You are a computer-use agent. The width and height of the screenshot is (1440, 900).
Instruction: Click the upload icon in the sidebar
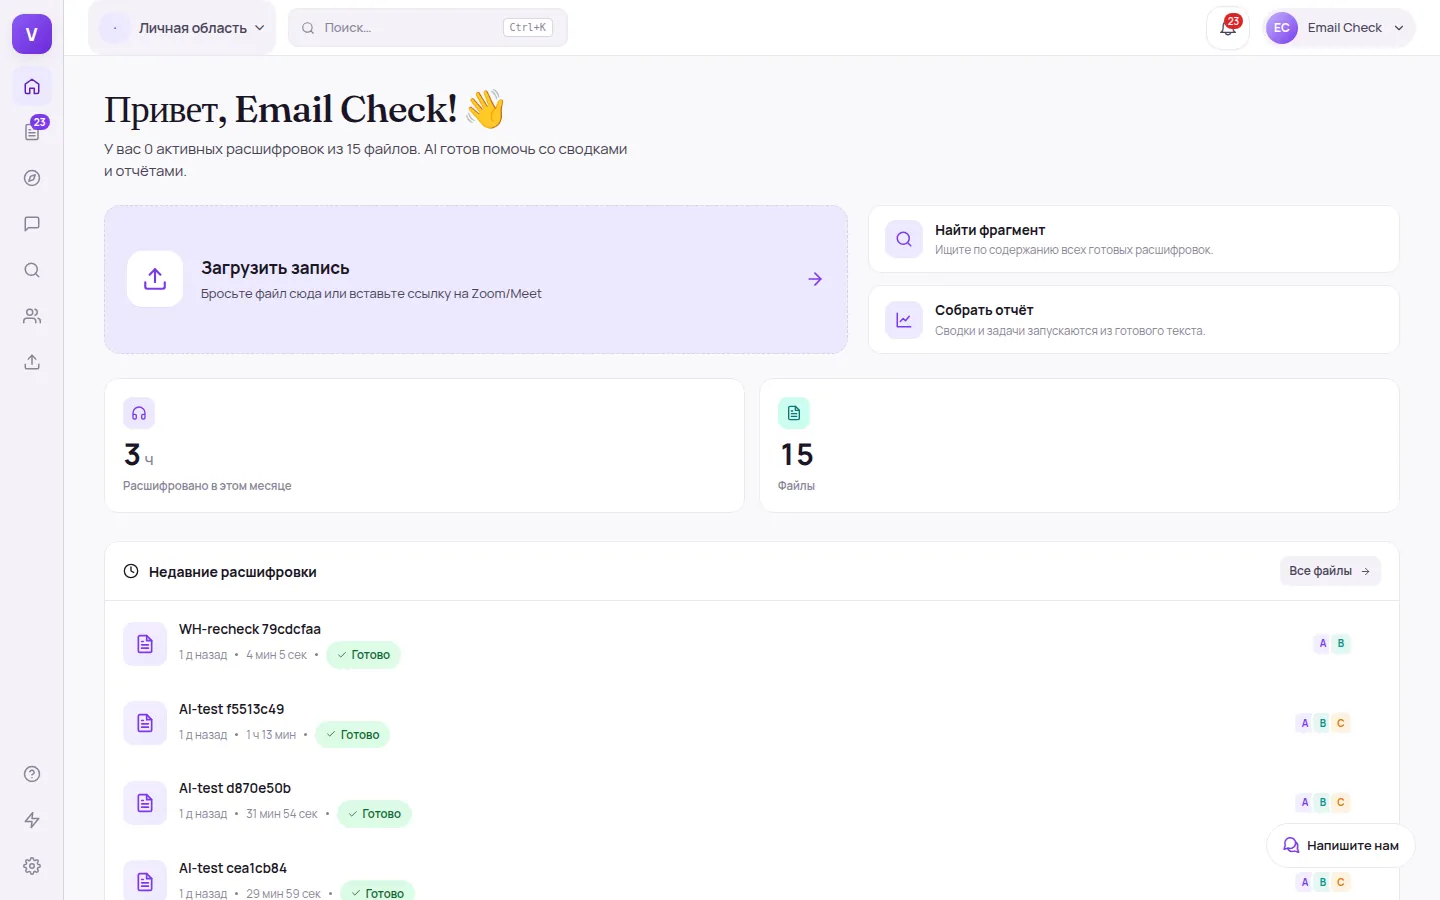[x=32, y=362]
